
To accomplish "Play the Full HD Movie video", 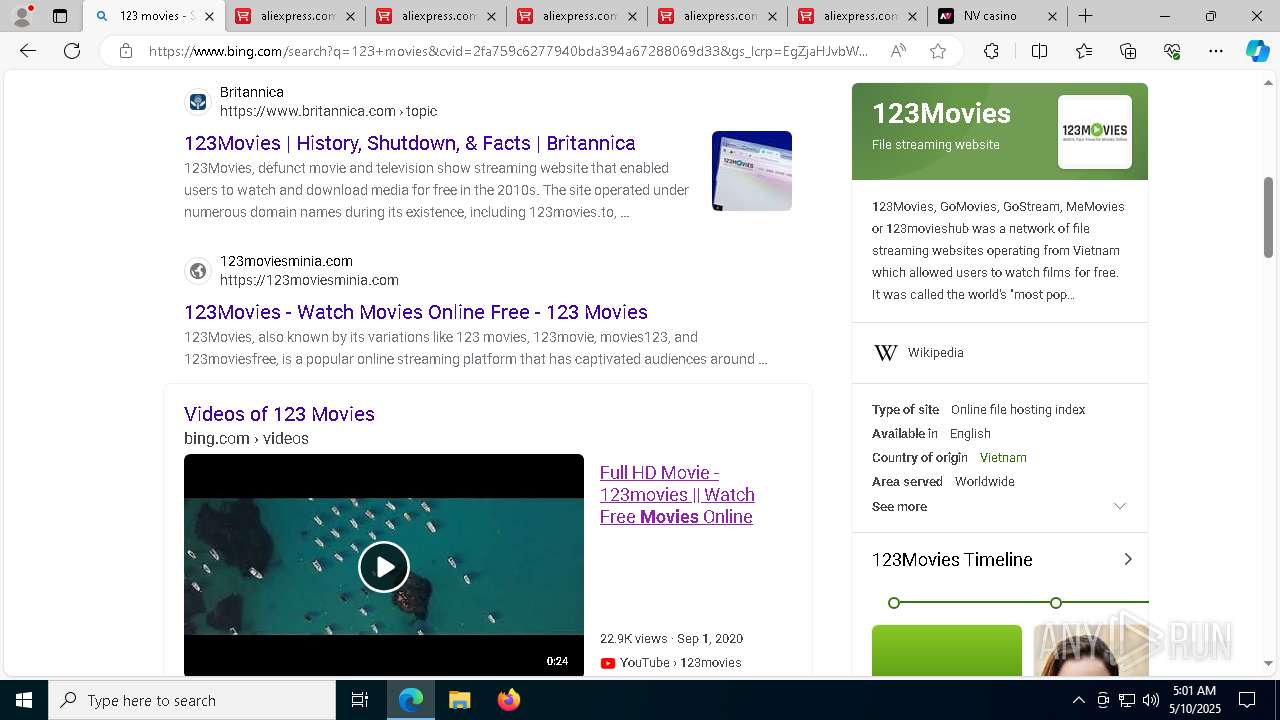I will tap(384, 566).
